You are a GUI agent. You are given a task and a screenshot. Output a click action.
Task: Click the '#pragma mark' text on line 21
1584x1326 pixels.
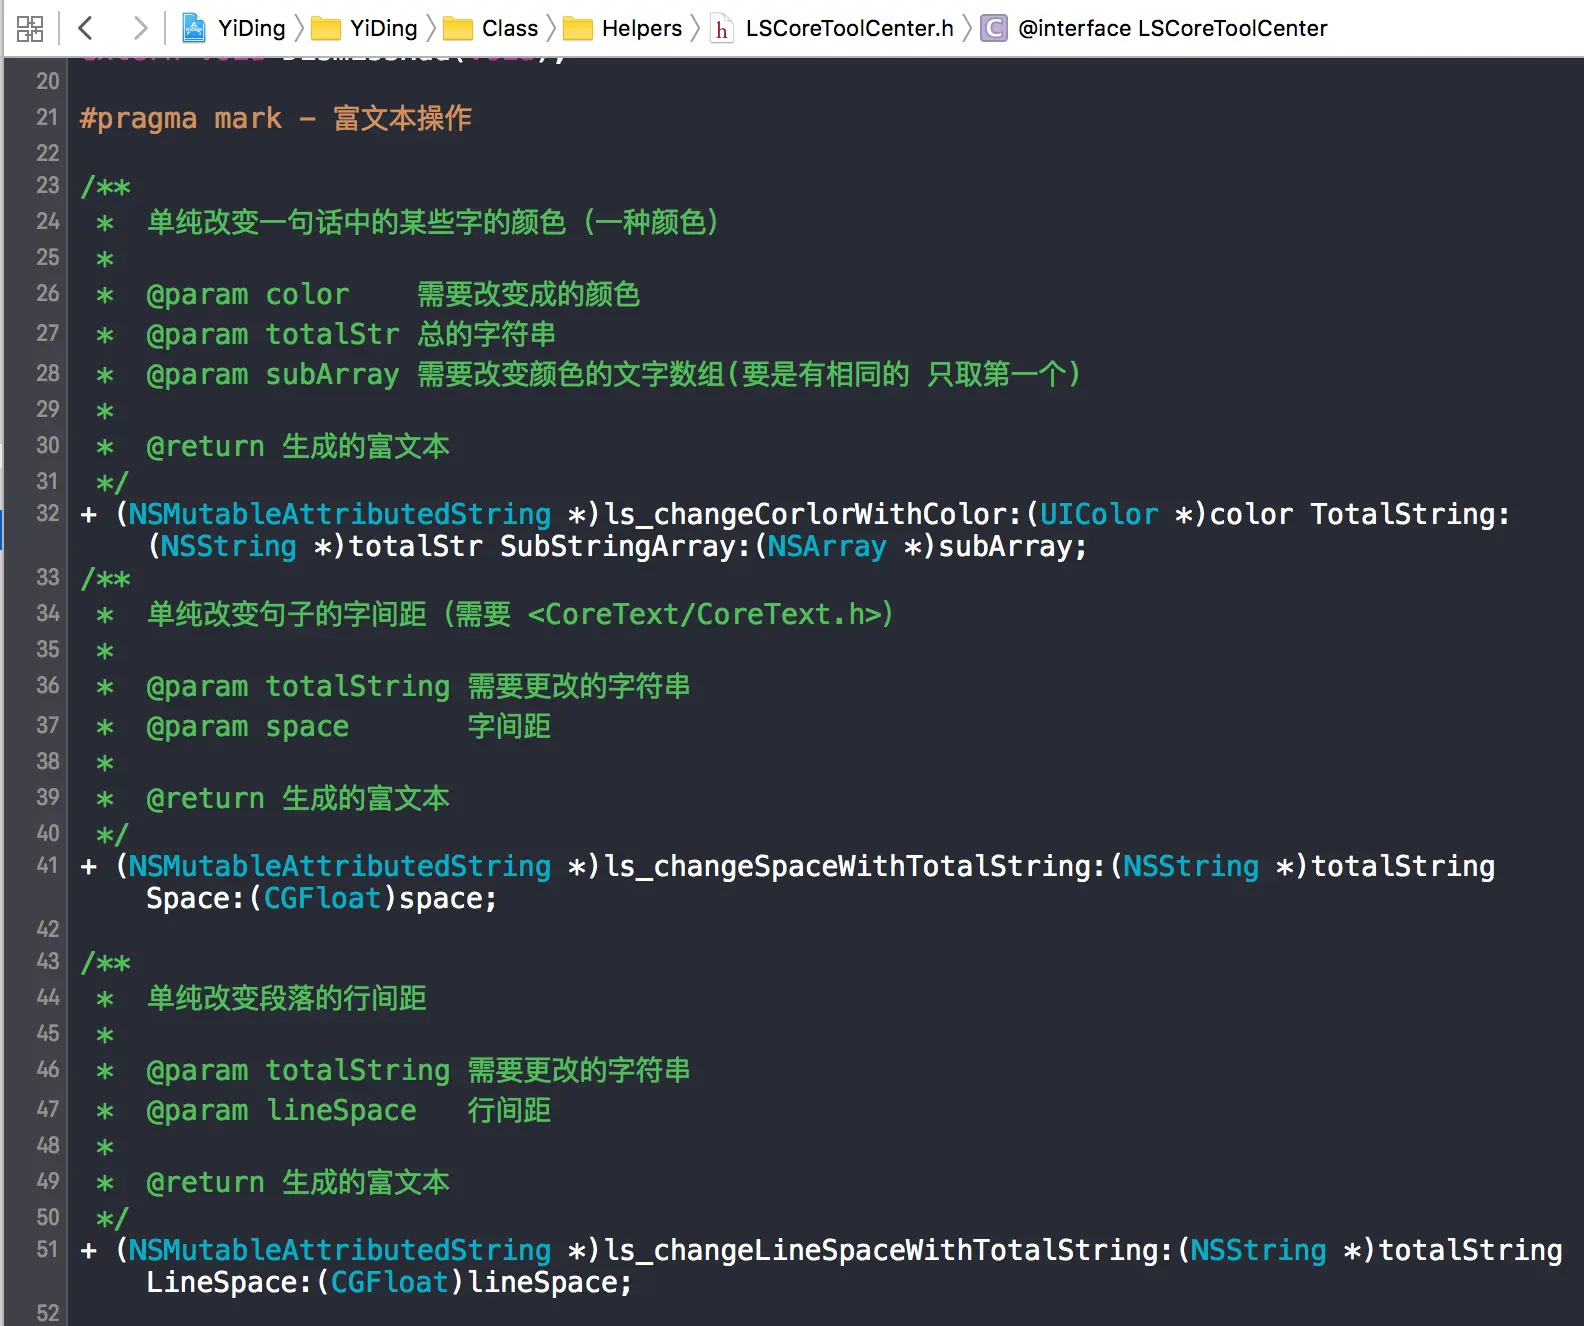pos(181,118)
